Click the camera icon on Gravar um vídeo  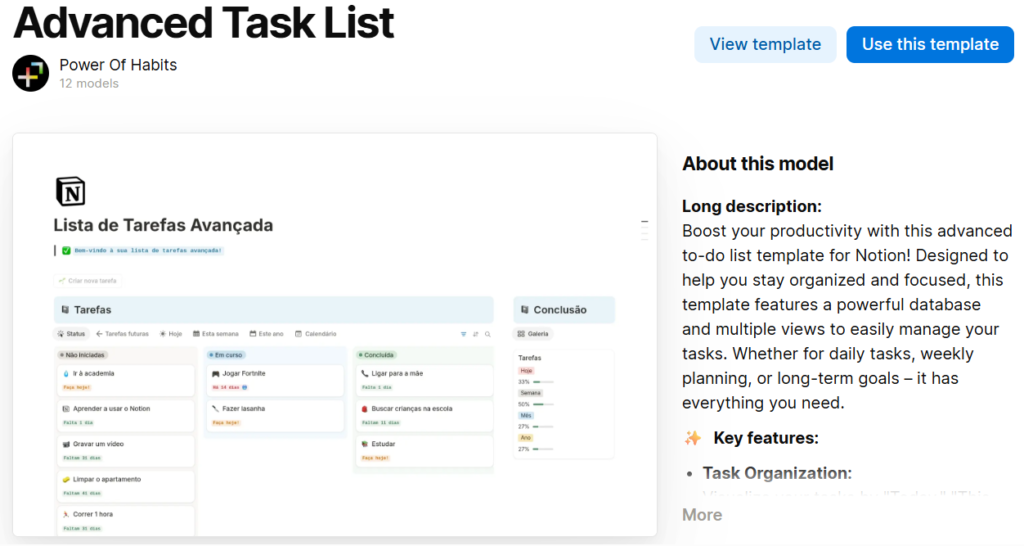(66, 444)
